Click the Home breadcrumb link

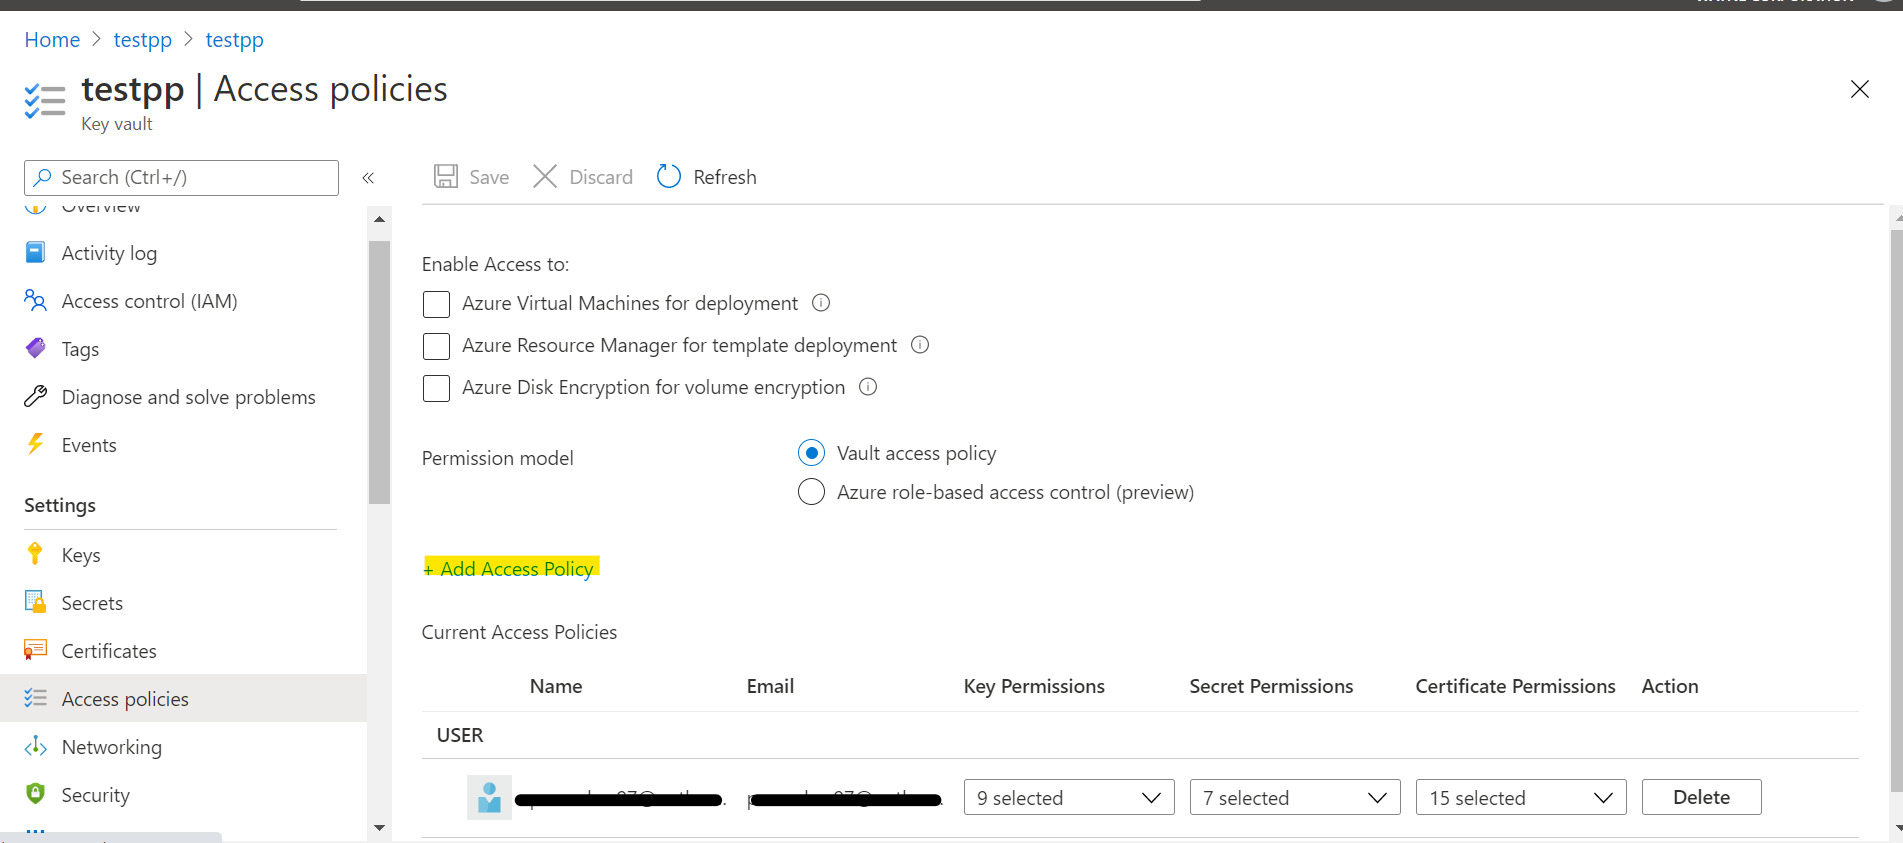click(x=52, y=40)
